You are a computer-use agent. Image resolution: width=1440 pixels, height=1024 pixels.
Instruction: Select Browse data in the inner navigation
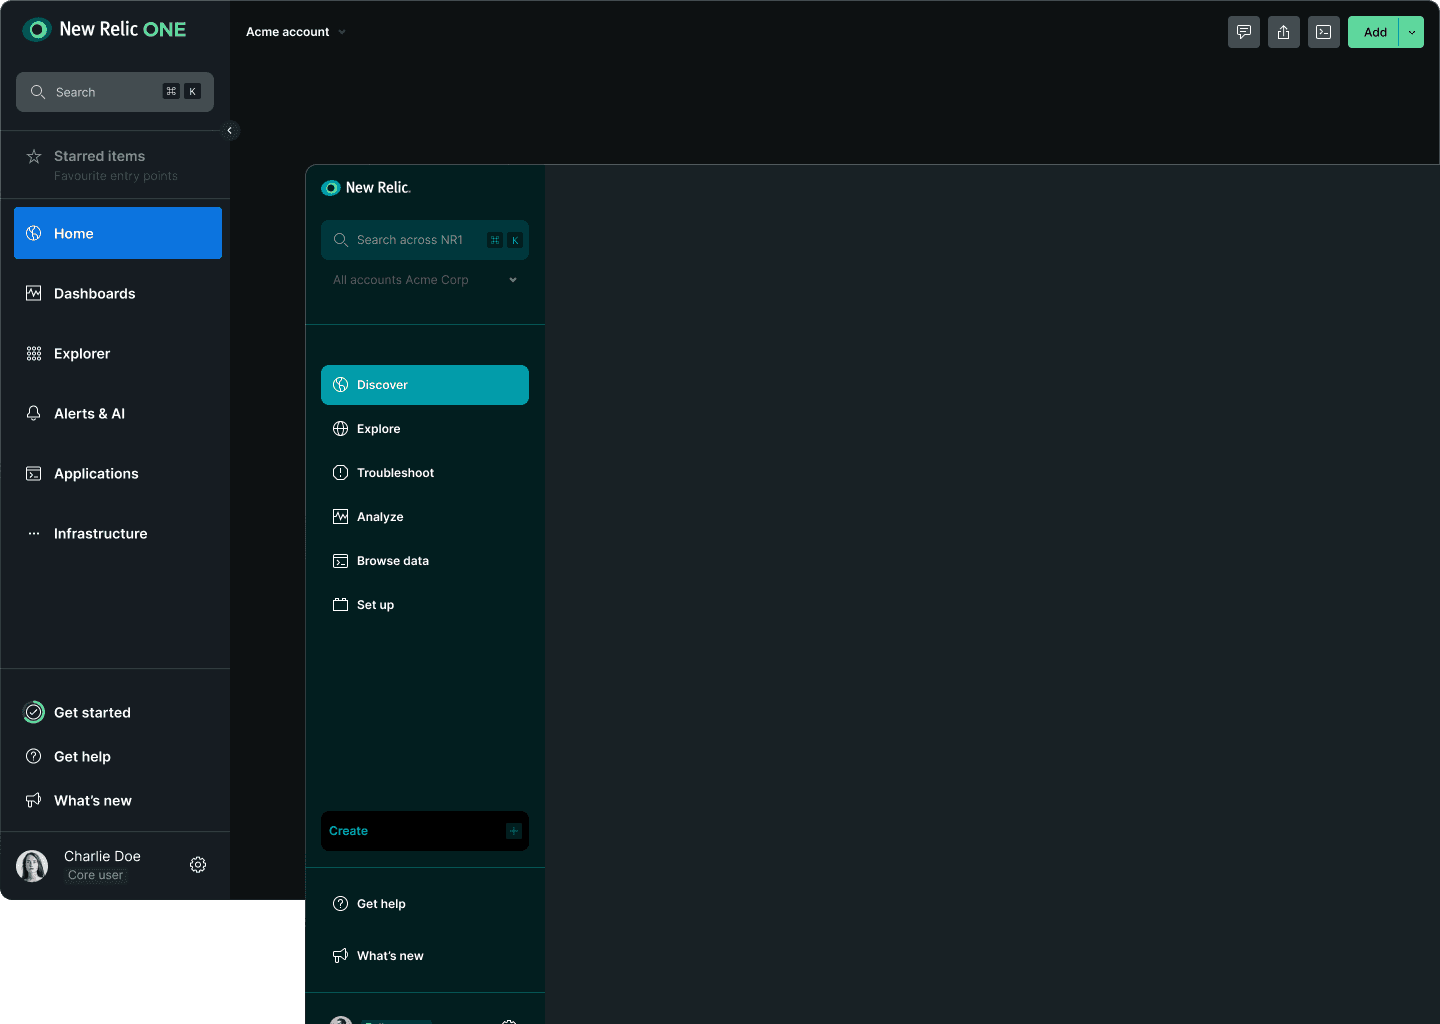[425, 561]
